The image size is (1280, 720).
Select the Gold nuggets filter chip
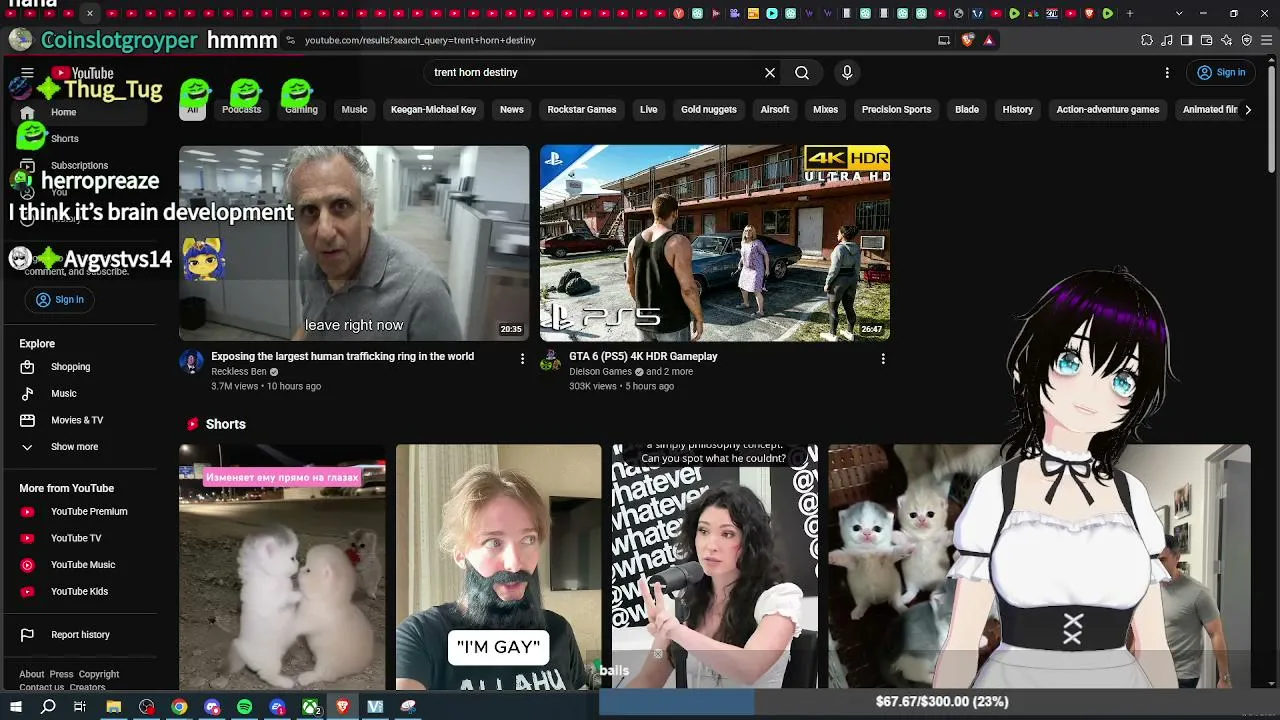(x=709, y=109)
